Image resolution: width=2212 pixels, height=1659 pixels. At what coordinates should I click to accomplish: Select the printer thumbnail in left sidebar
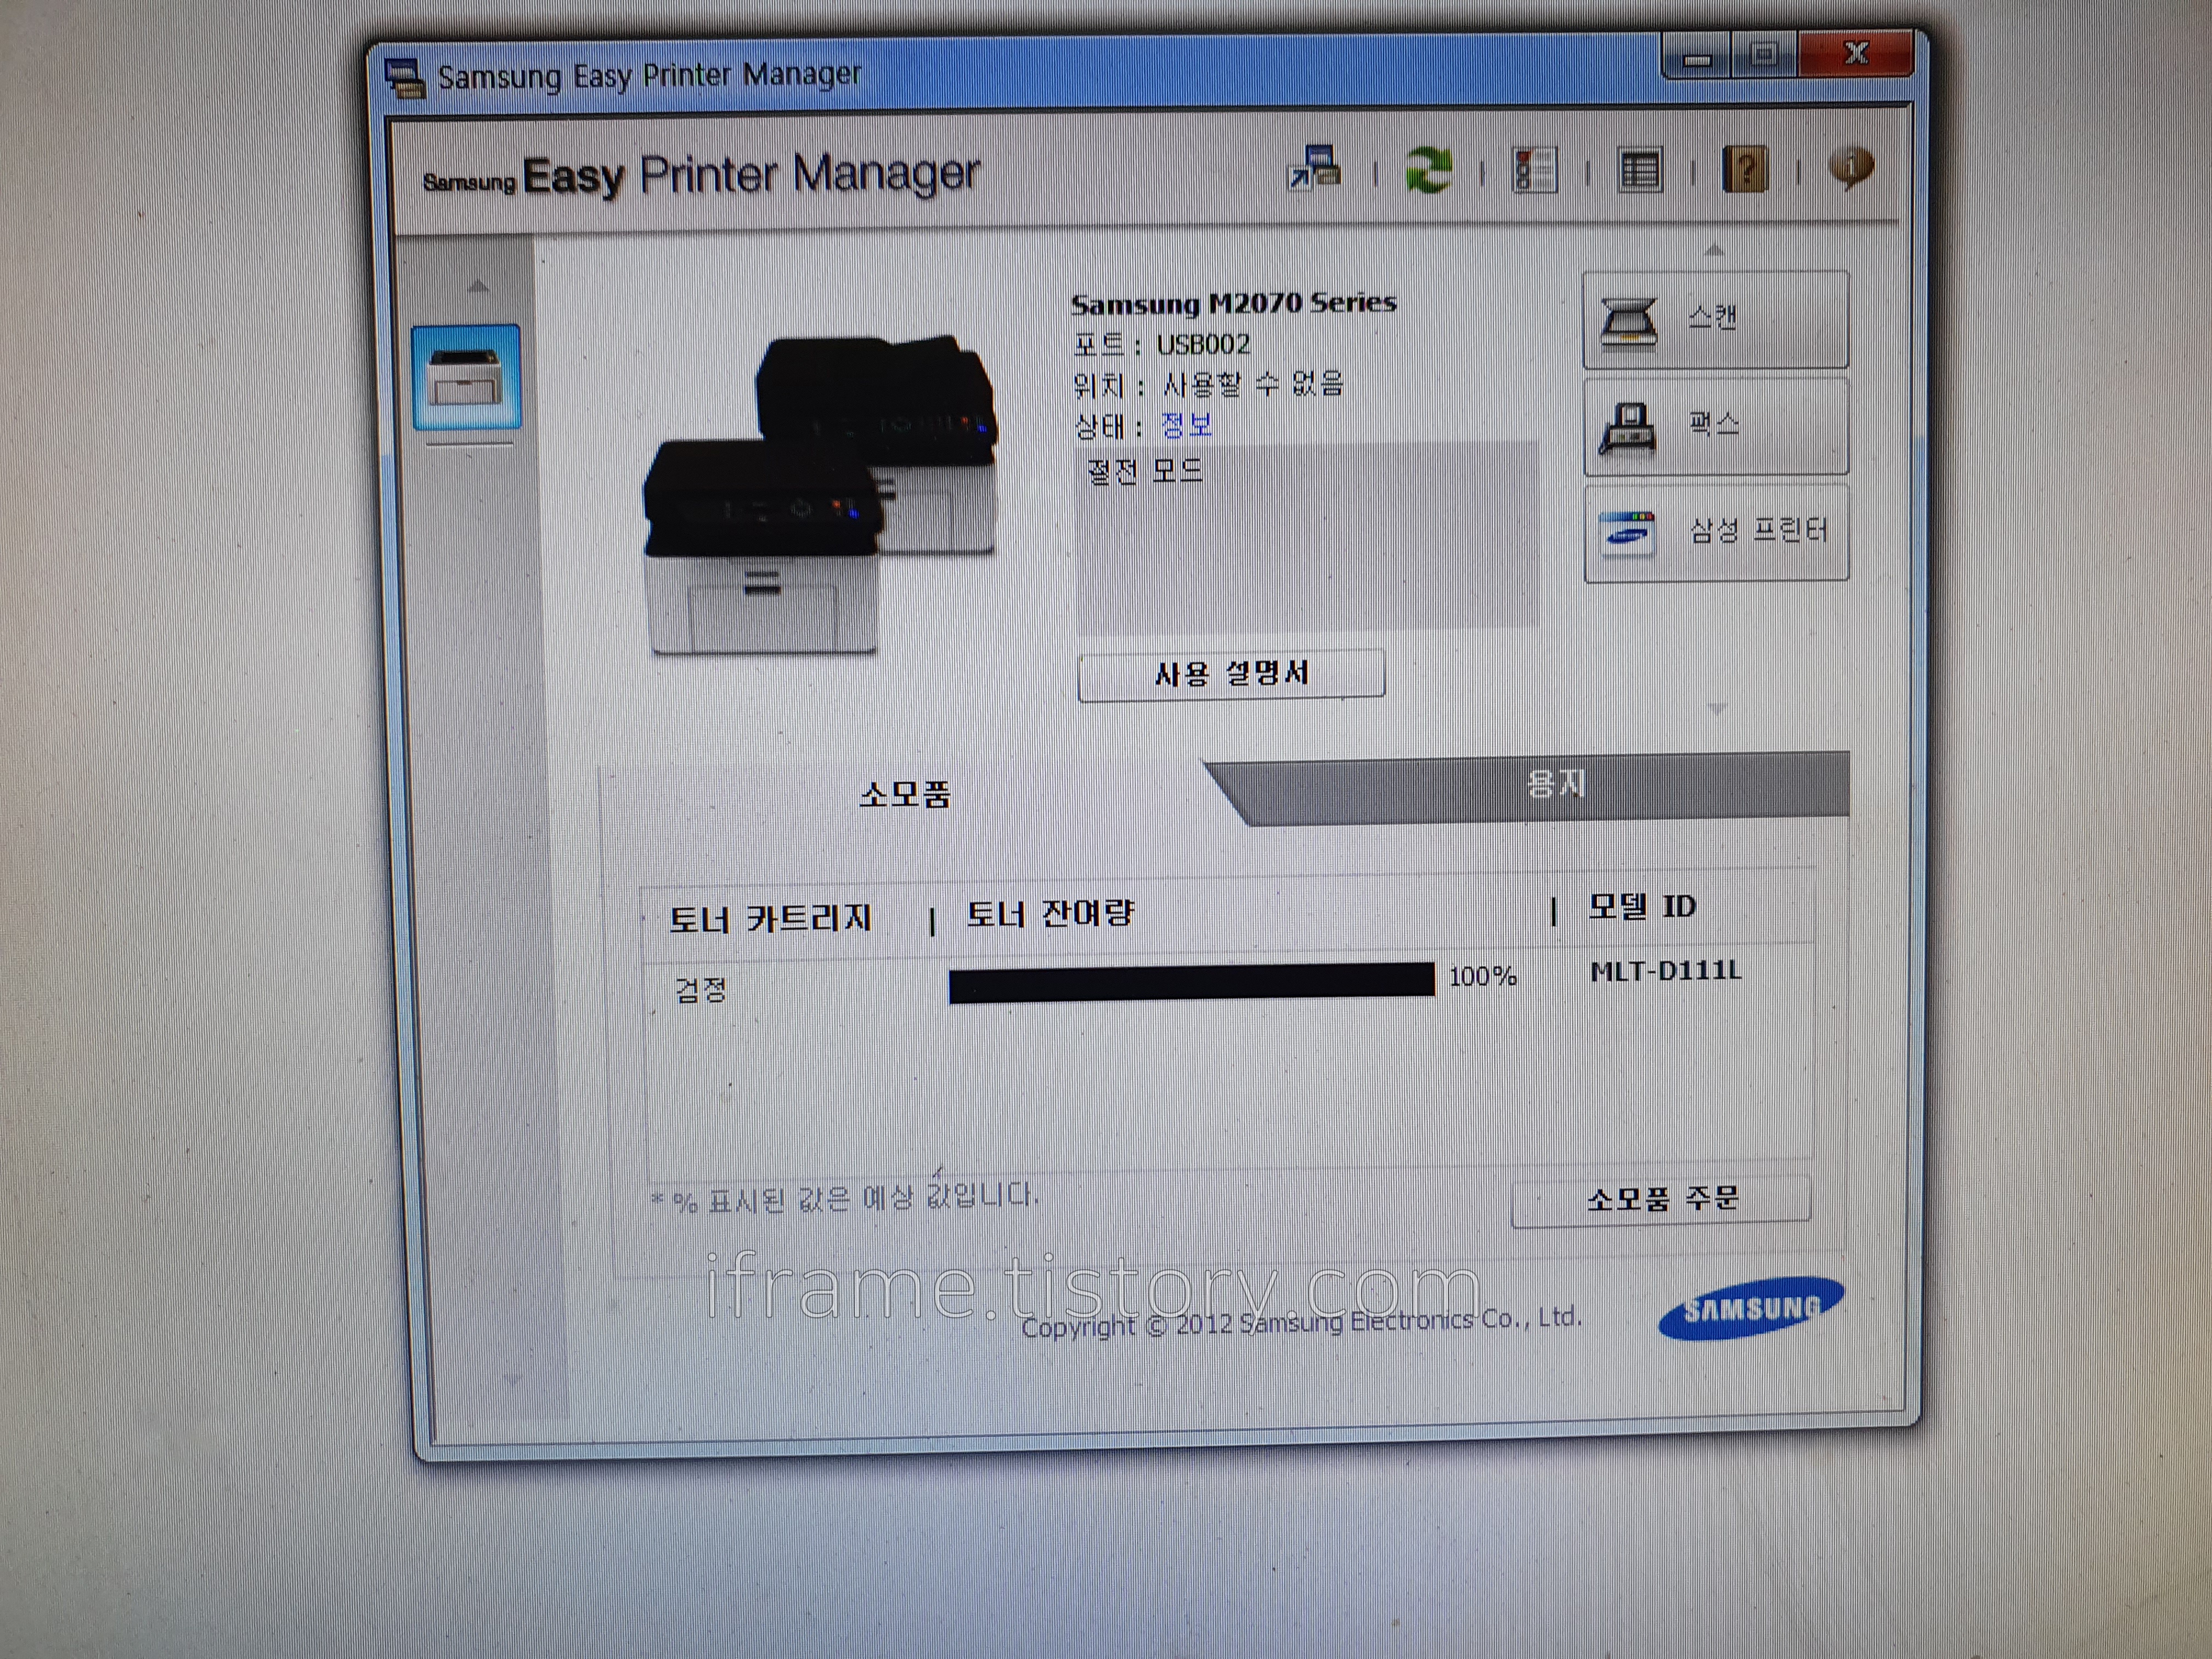click(x=466, y=377)
